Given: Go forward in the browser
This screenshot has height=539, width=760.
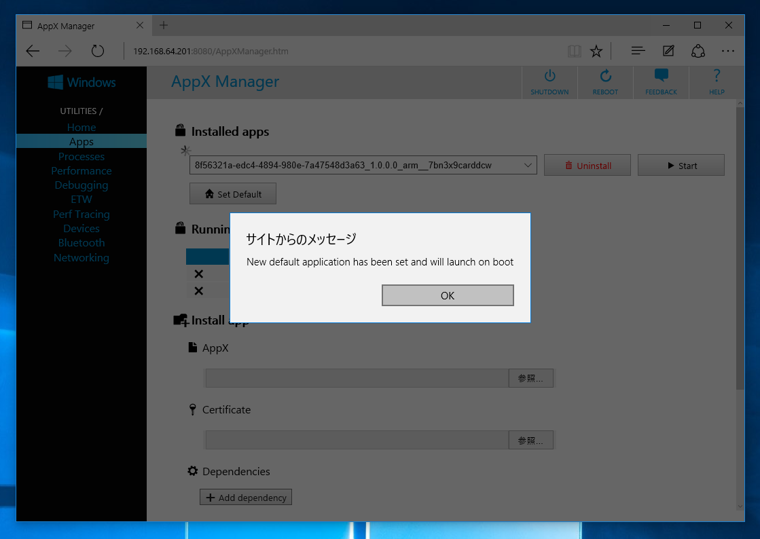Looking at the screenshot, I should click(65, 51).
